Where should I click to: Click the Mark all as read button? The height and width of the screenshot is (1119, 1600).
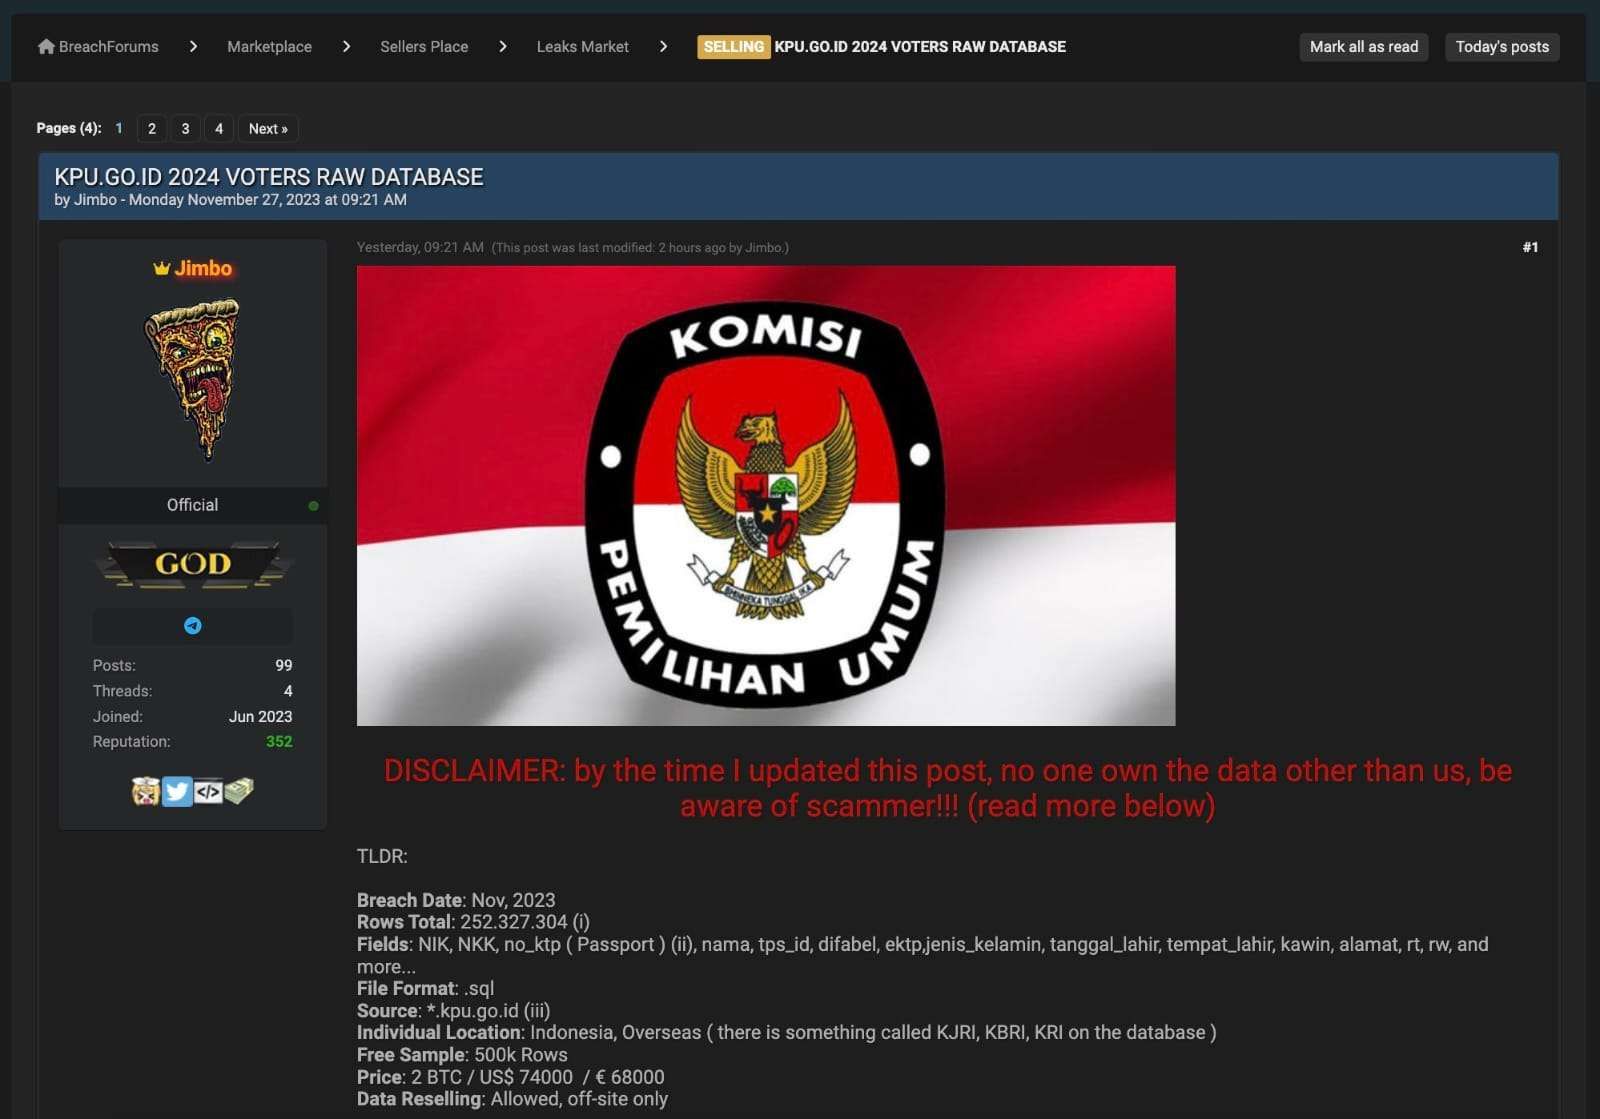click(x=1363, y=46)
